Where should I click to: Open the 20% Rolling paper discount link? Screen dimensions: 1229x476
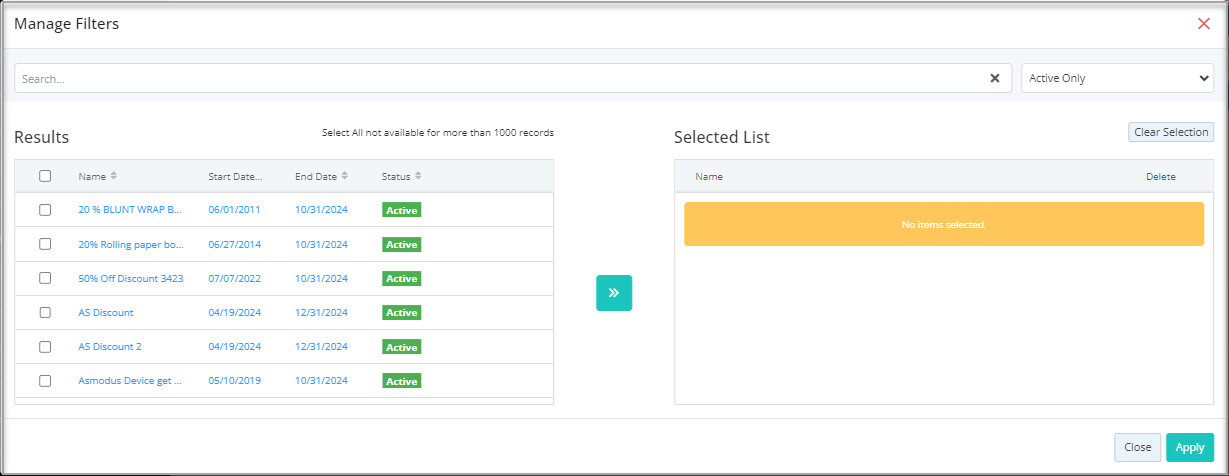click(x=130, y=244)
